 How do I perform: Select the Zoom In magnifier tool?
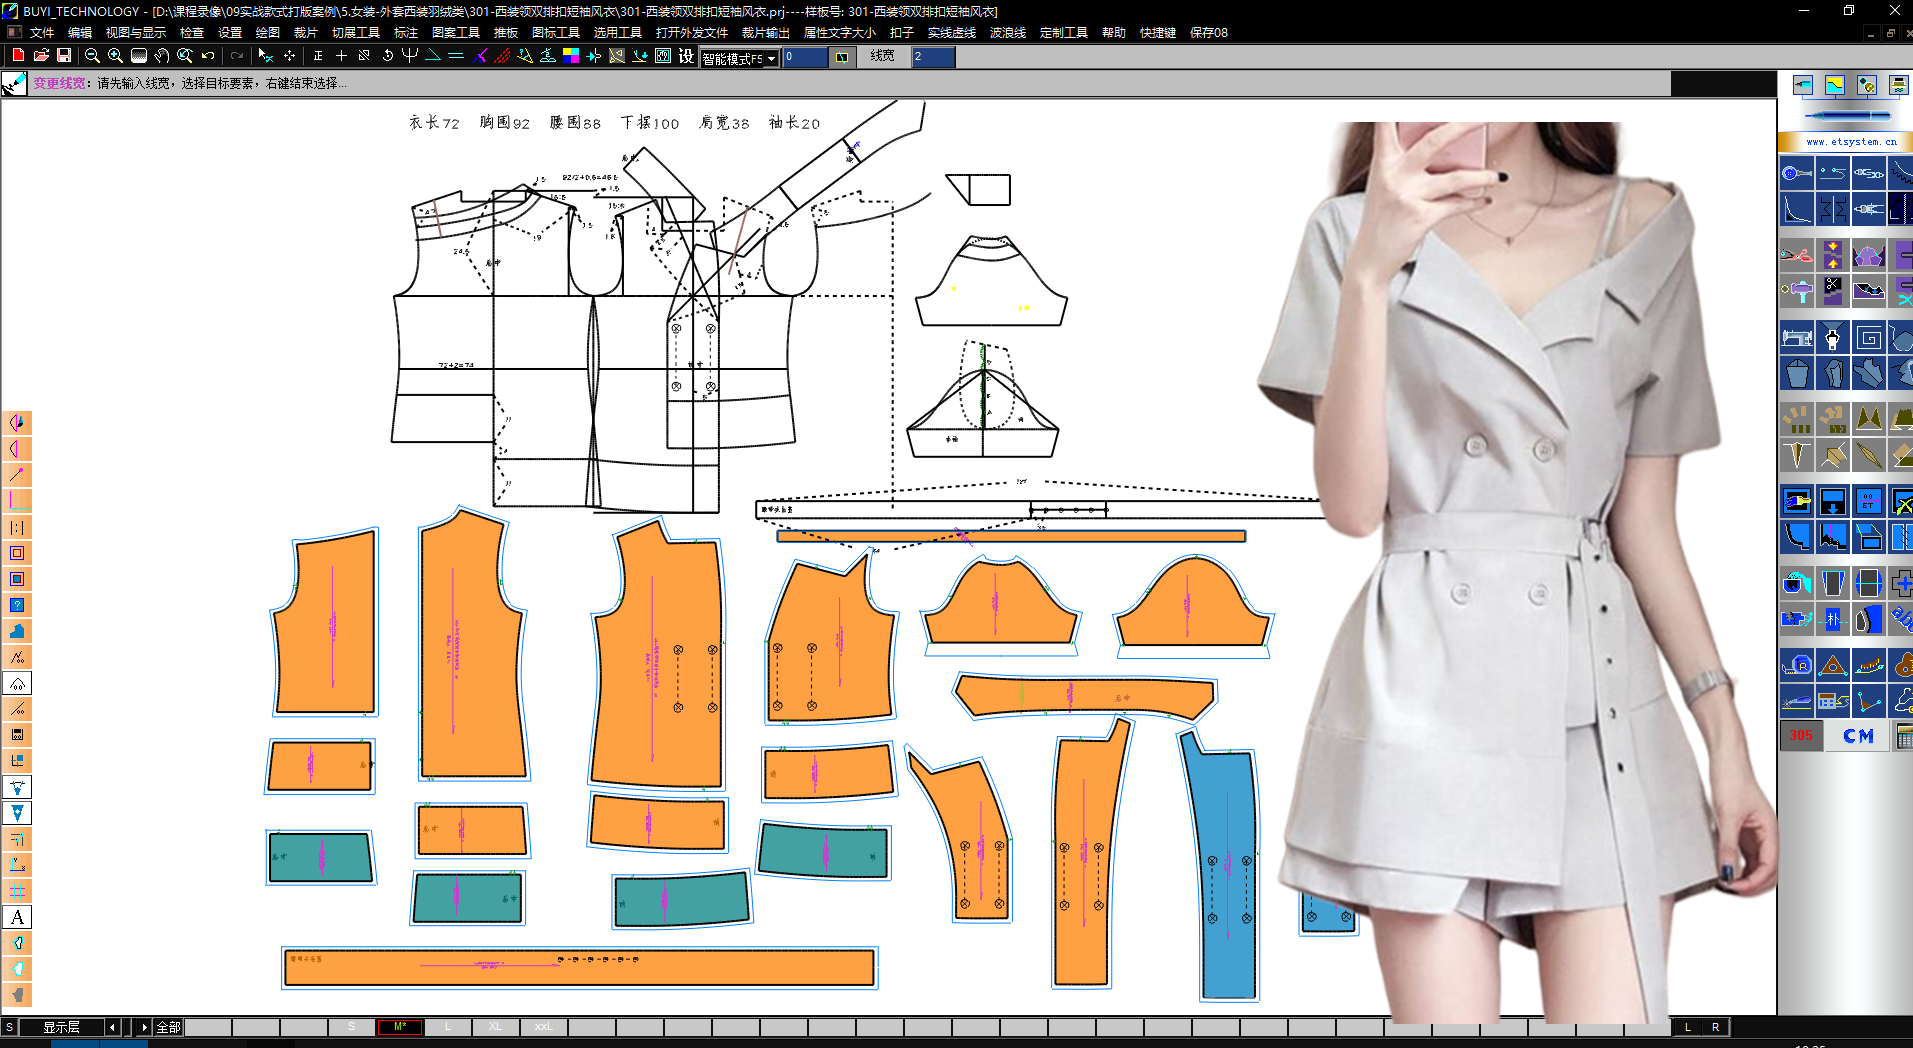(115, 56)
